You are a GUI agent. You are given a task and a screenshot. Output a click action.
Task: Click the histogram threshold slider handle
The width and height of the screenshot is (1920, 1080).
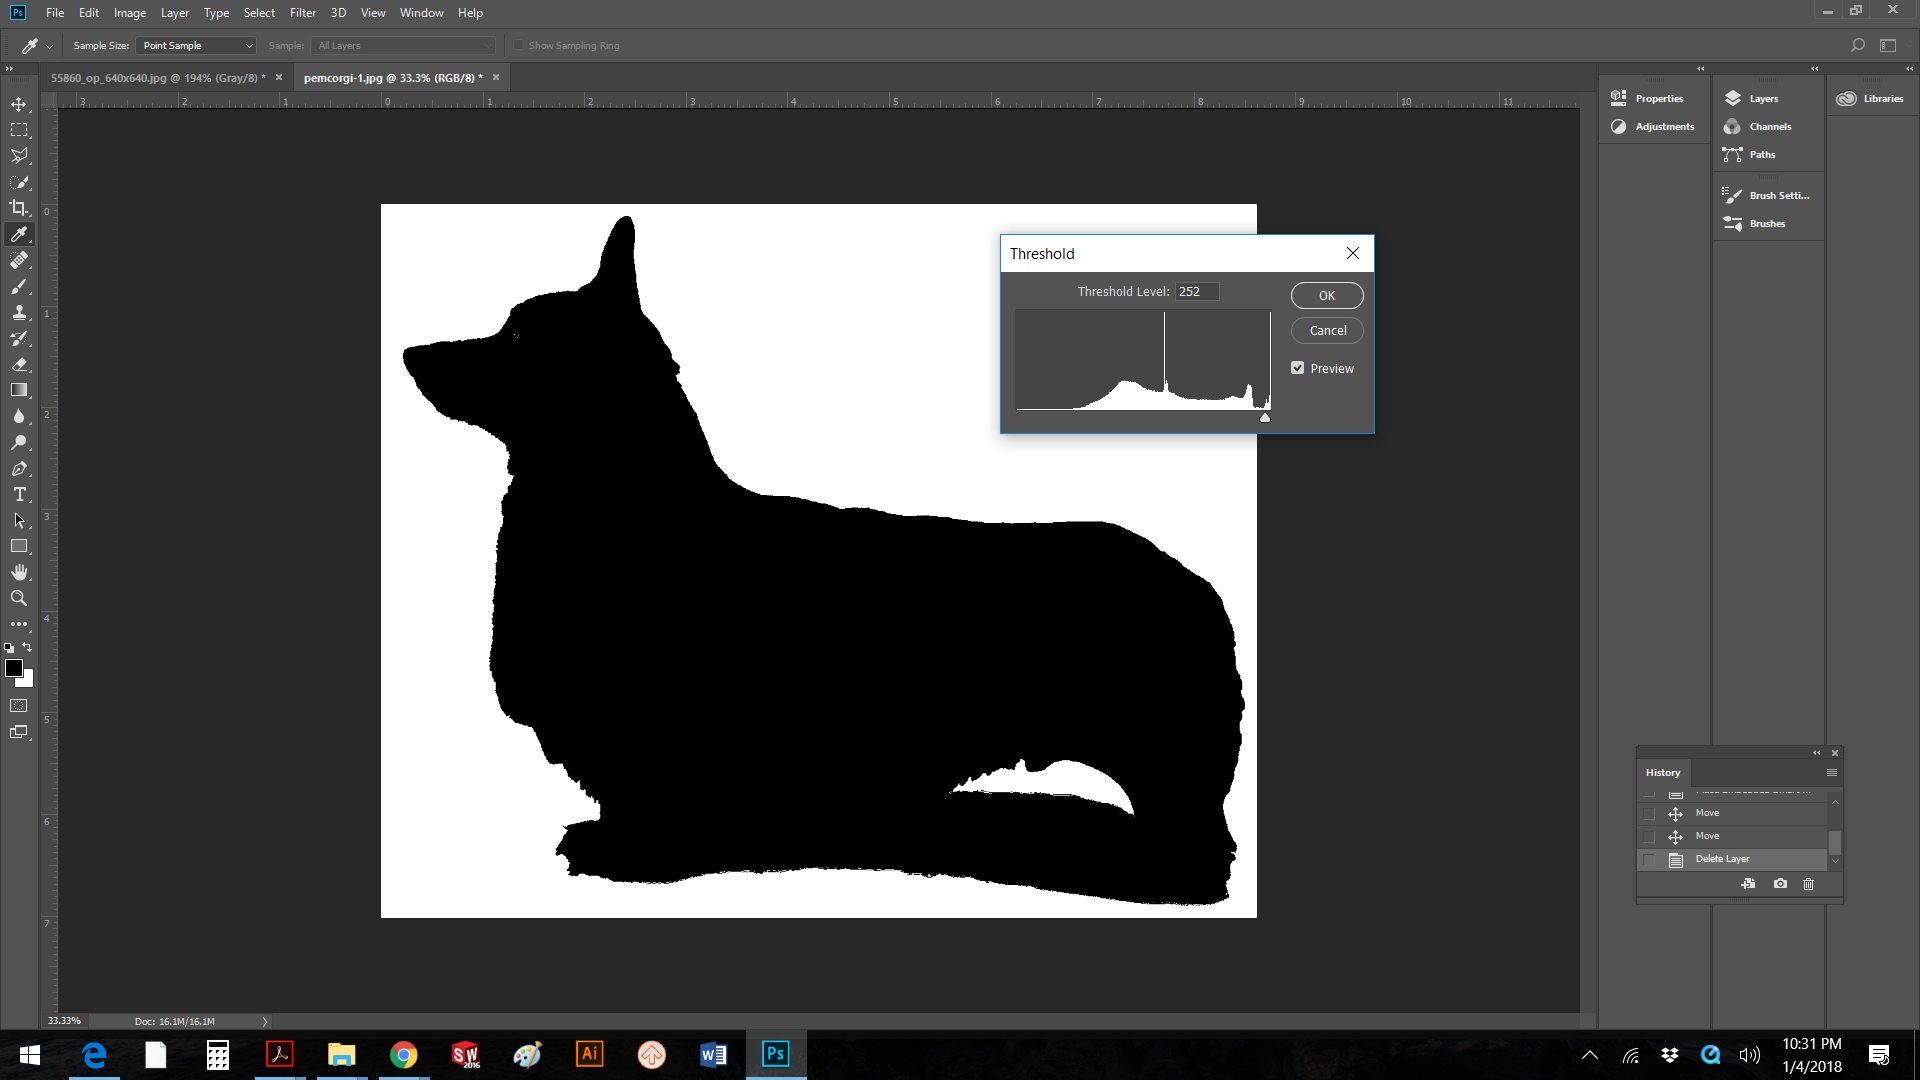click(1265, 418)
